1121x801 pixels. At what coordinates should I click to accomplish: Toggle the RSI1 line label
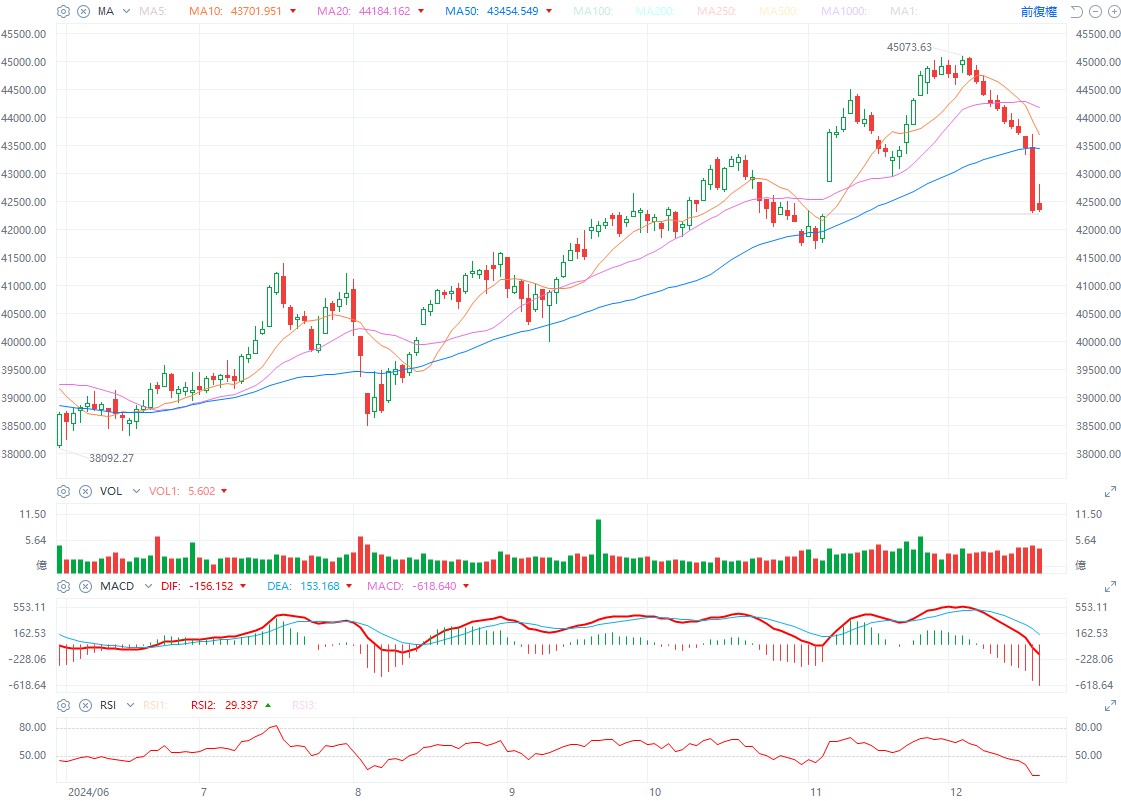[154, 705]
